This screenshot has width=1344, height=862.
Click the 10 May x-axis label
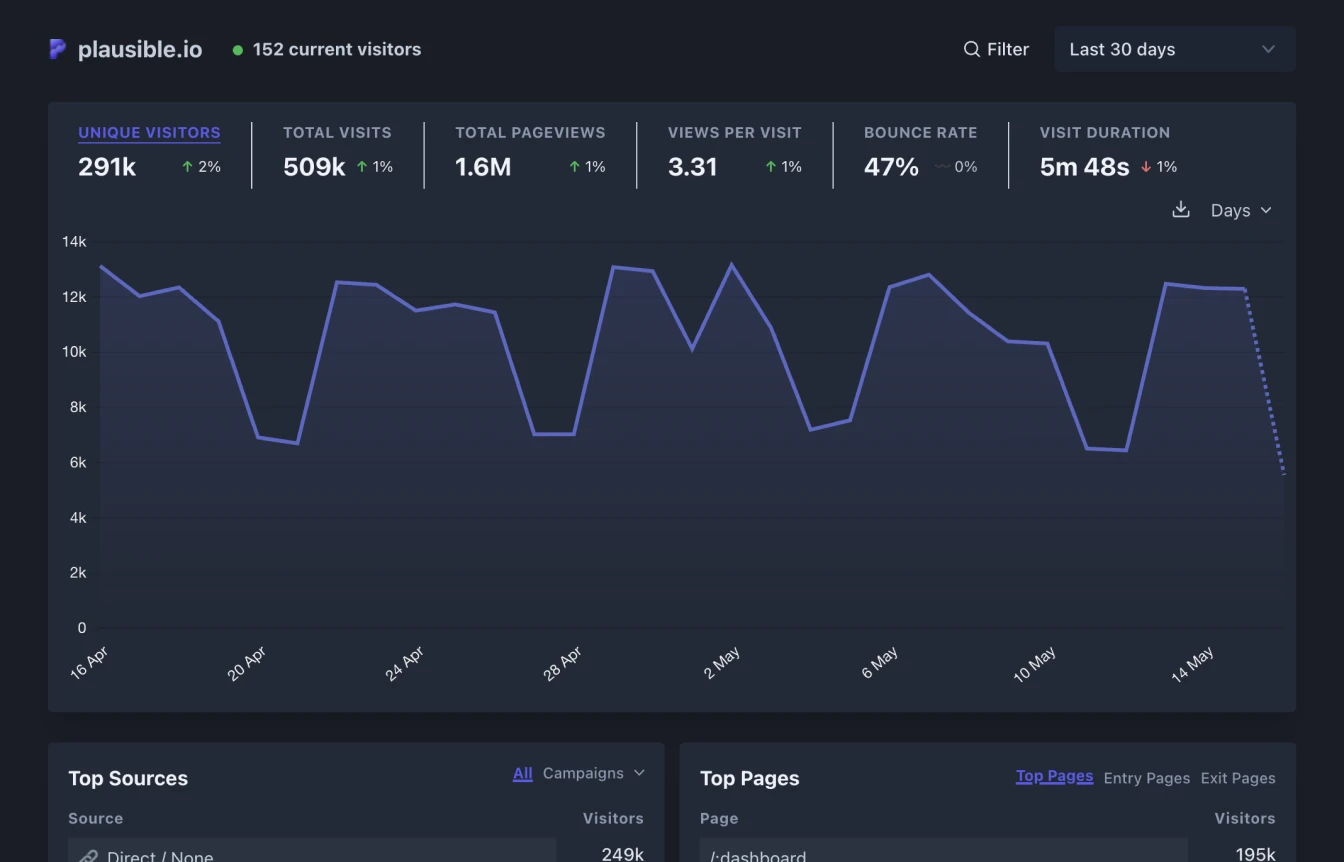[x=1035, y=664]
